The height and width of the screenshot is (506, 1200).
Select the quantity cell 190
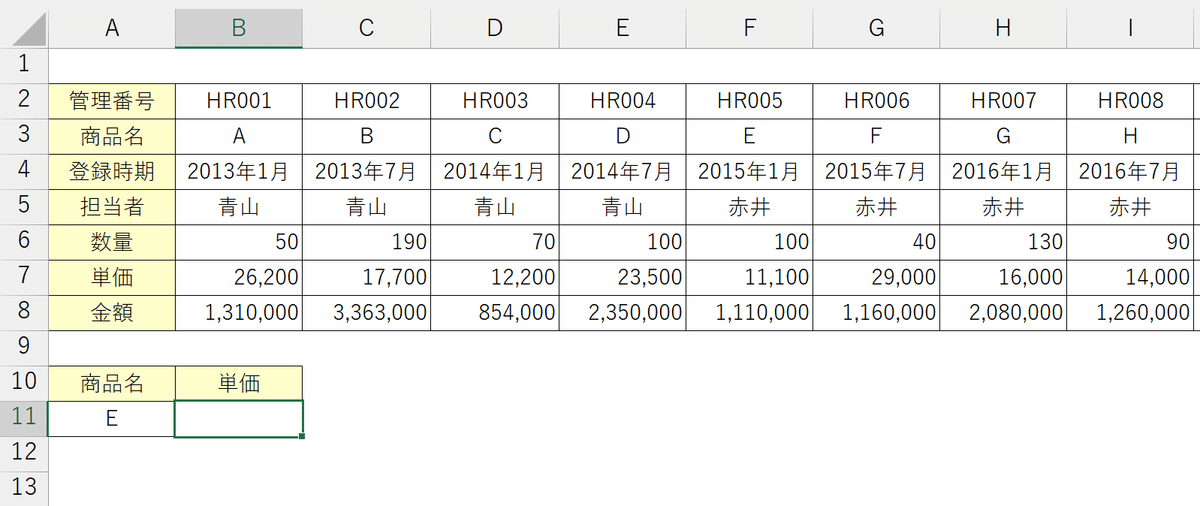coord(366,241)
